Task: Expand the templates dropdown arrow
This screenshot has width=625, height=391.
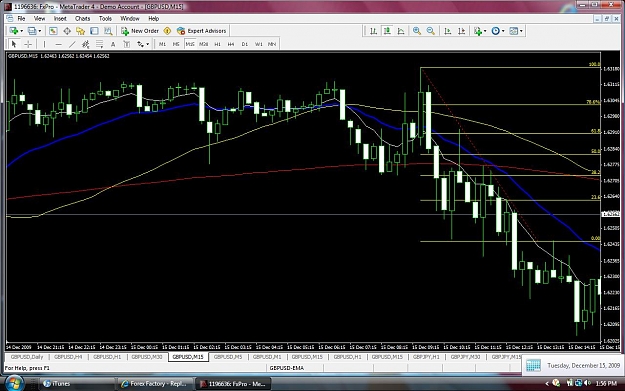Action: point(521,31)
